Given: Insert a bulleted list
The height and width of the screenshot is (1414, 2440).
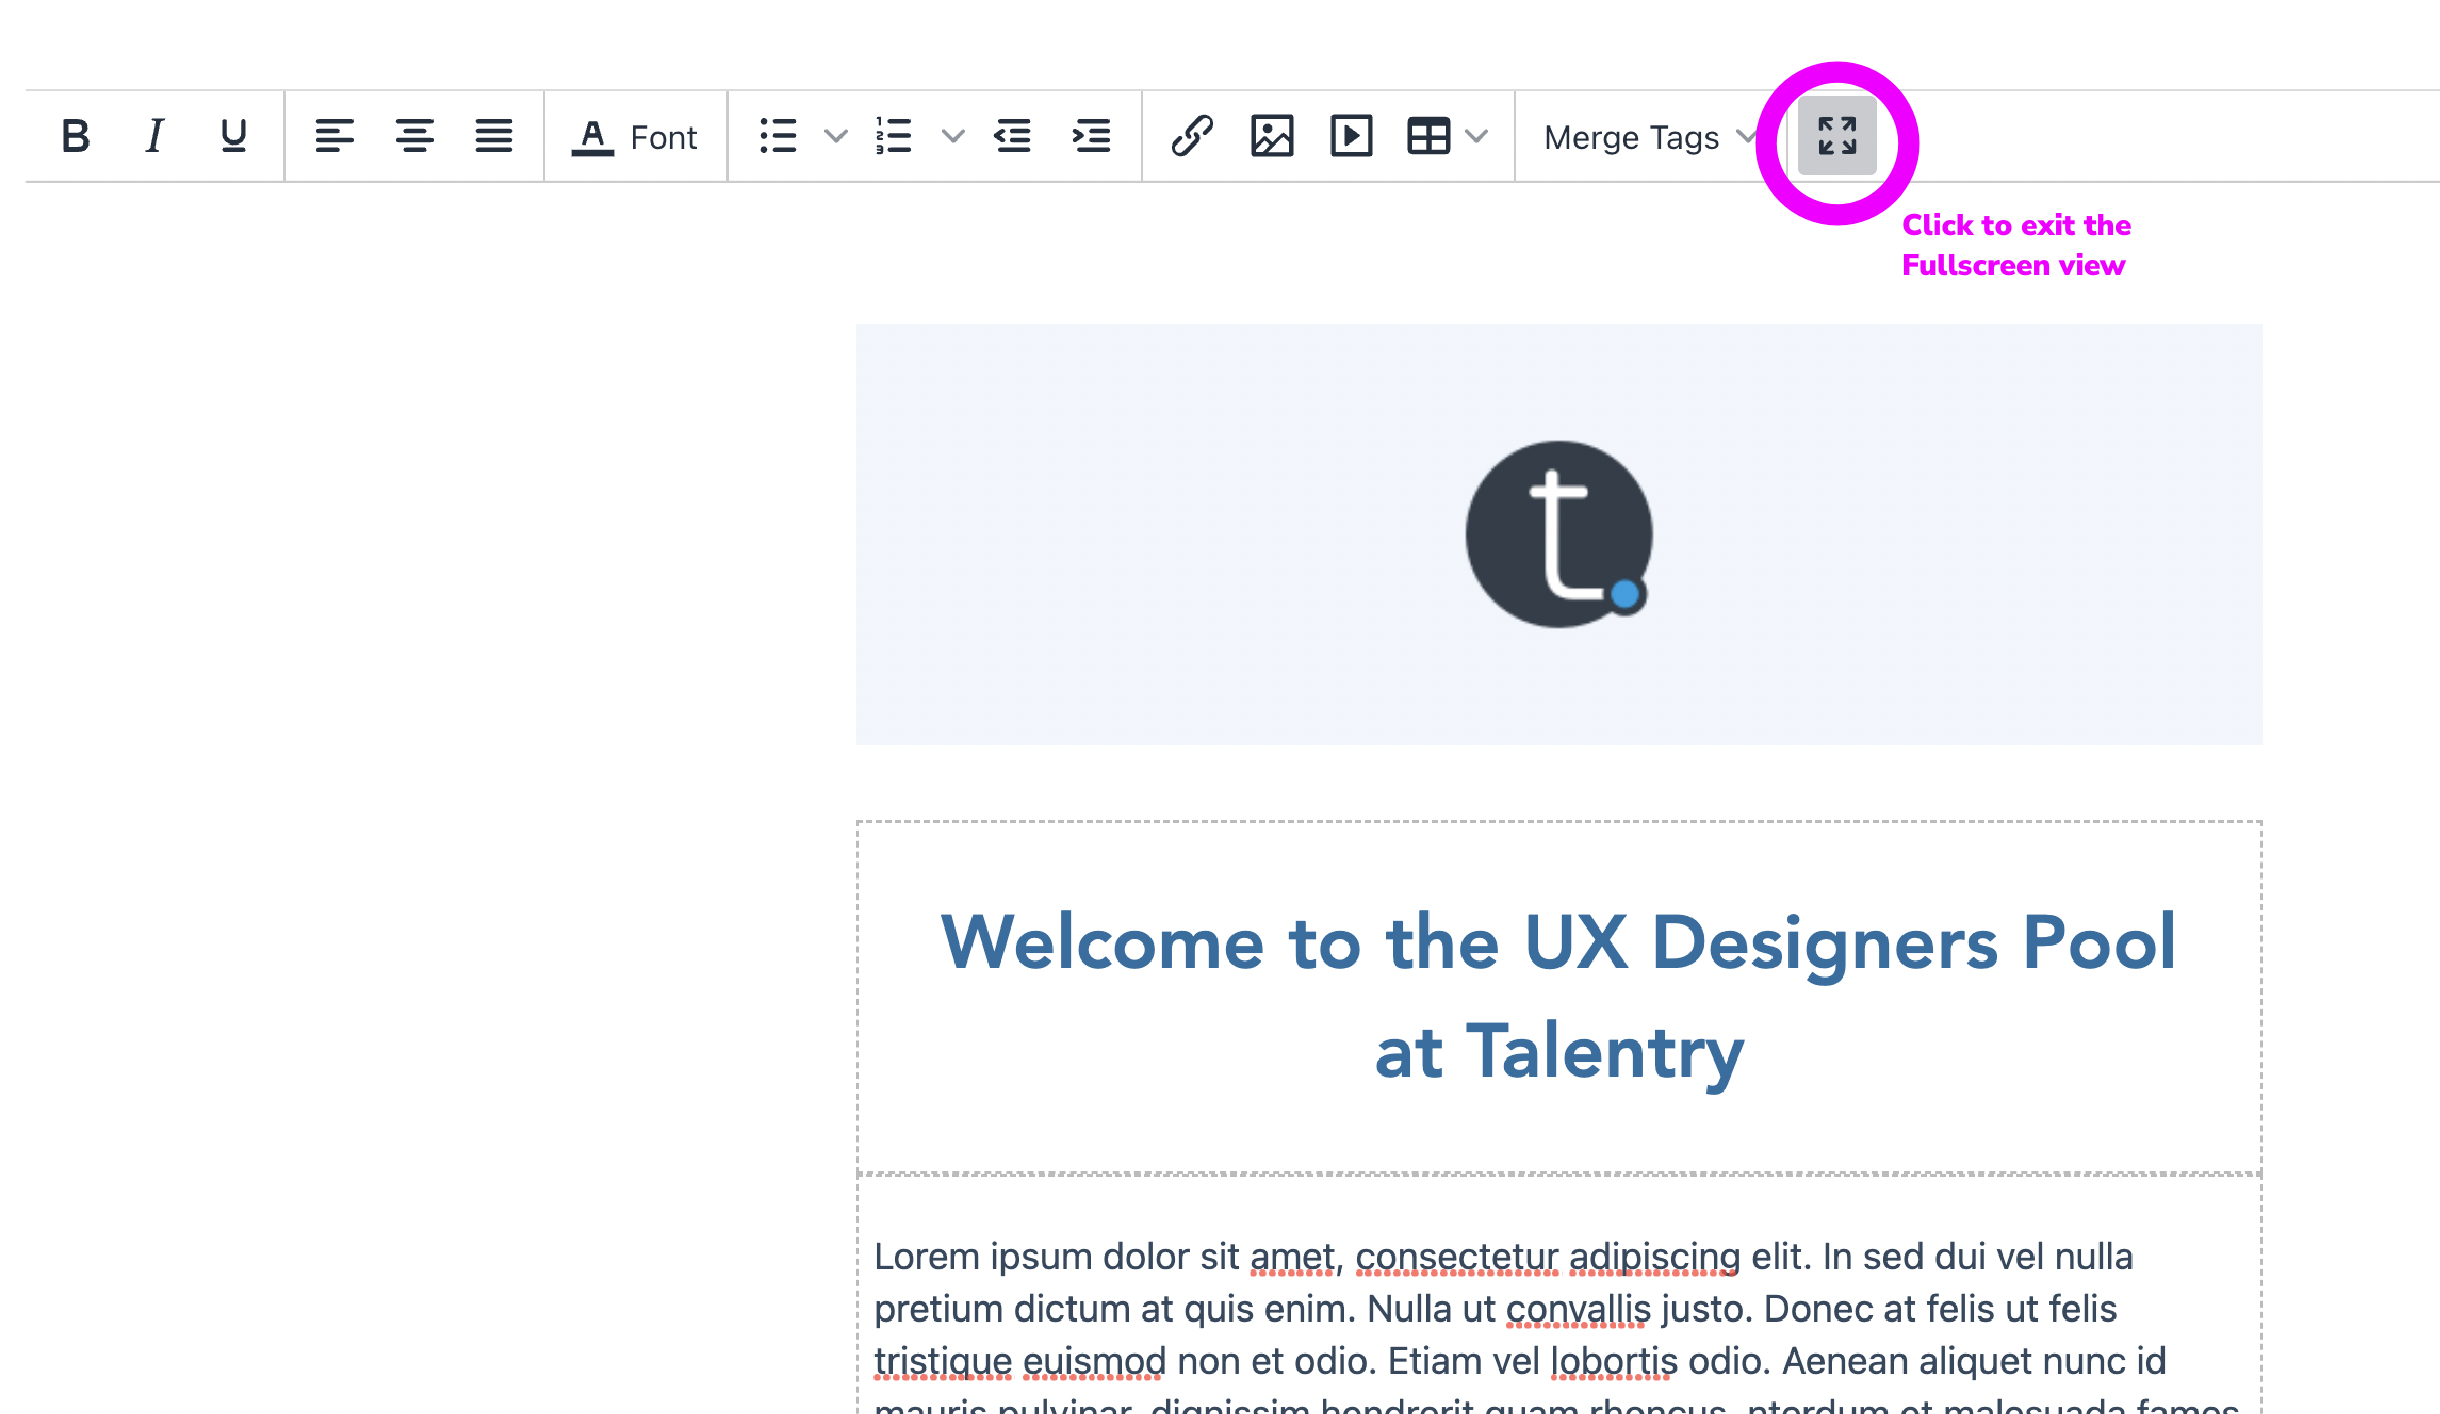Looking at the screenshot, I should [778, 136].
